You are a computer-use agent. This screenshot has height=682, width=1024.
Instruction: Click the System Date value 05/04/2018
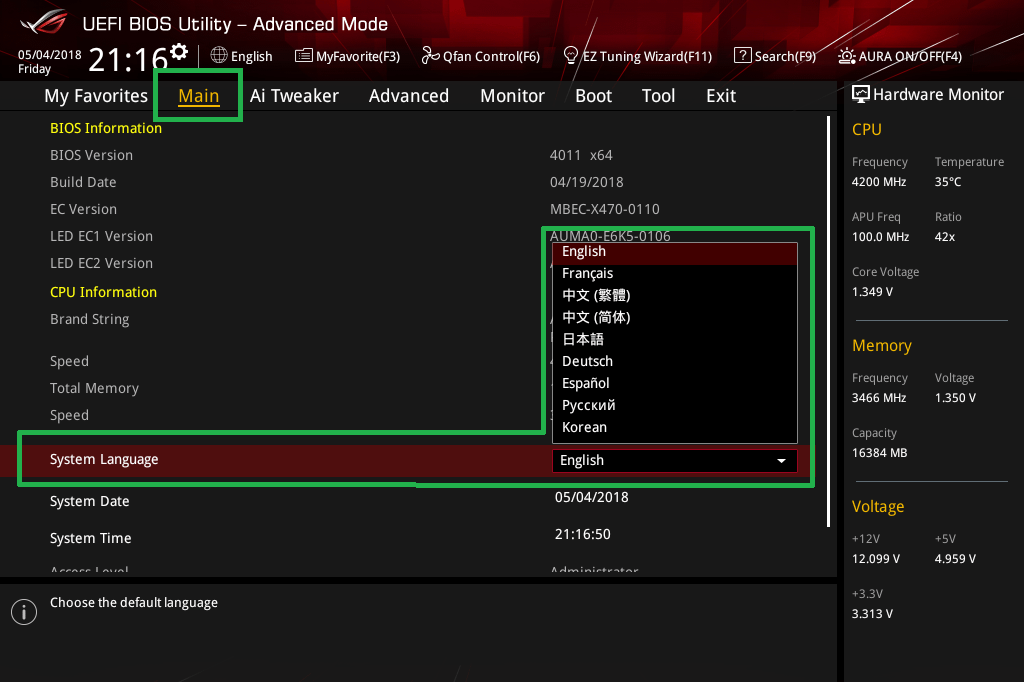(592, 497)
